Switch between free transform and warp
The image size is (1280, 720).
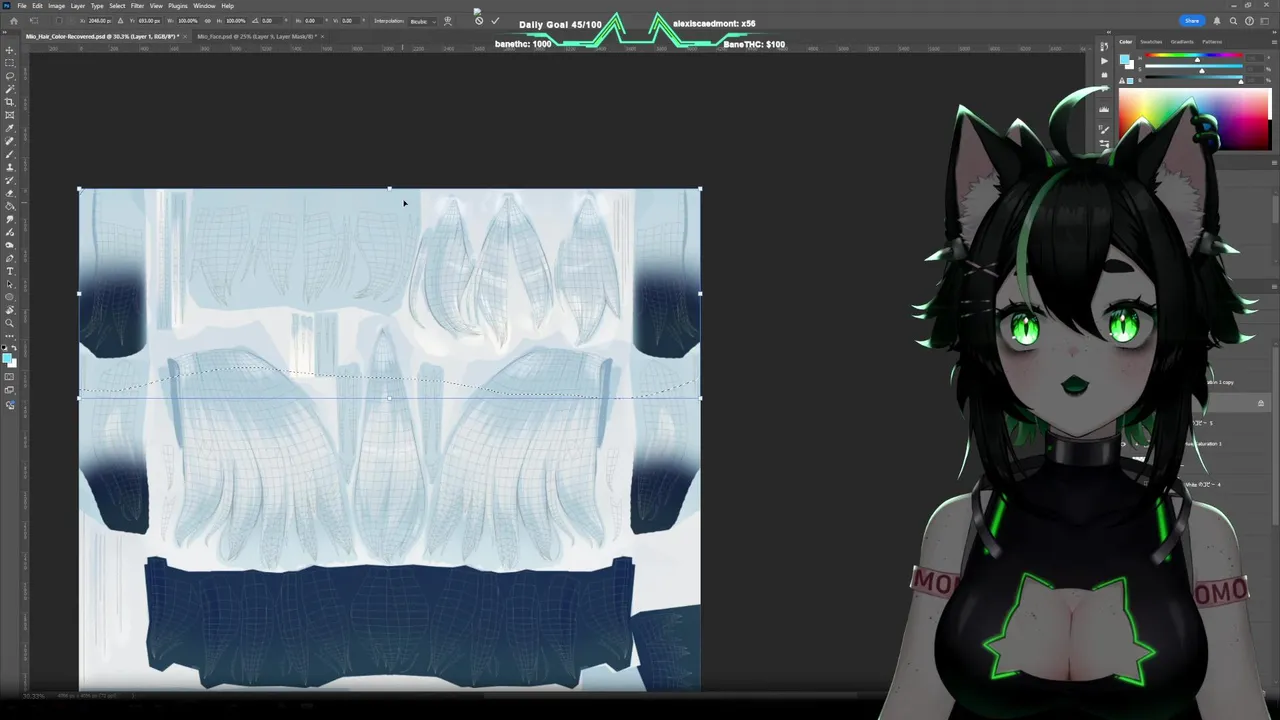coord(448,20)
